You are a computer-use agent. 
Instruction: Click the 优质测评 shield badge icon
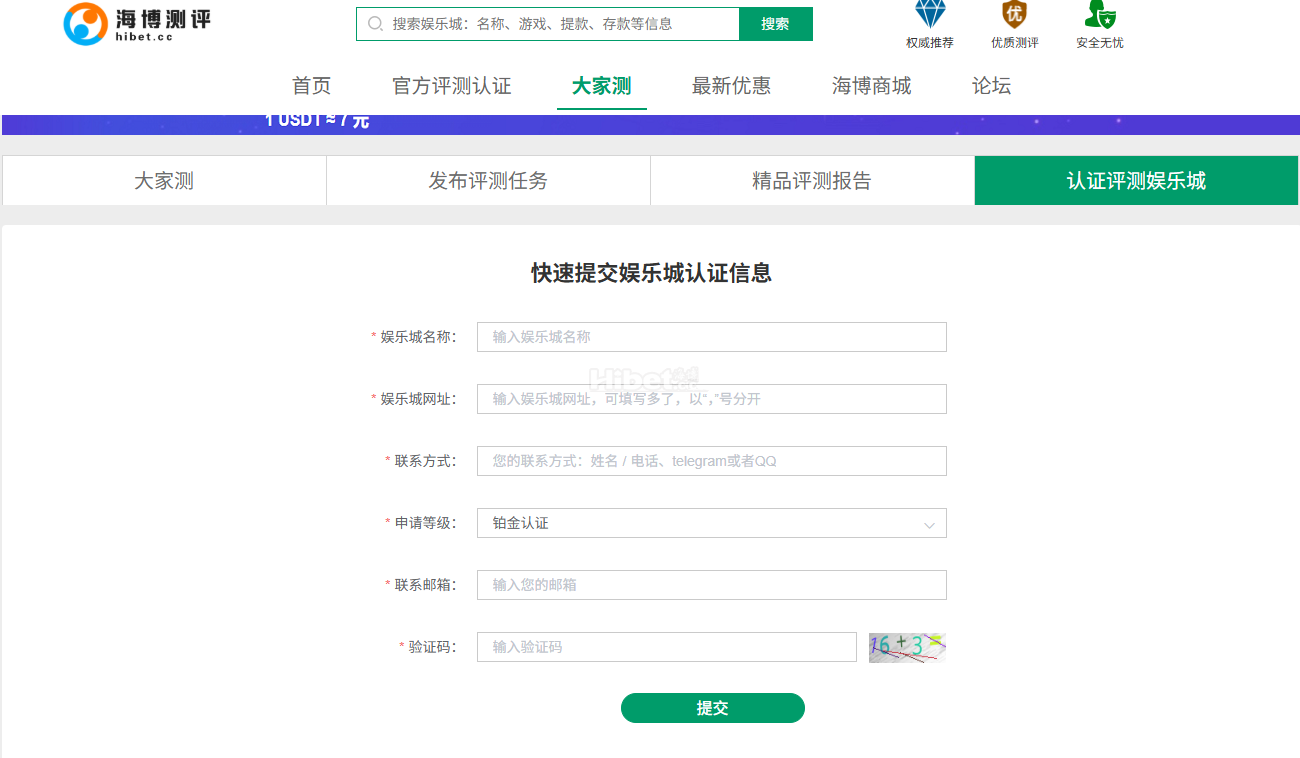click(x=1014, y=15)
